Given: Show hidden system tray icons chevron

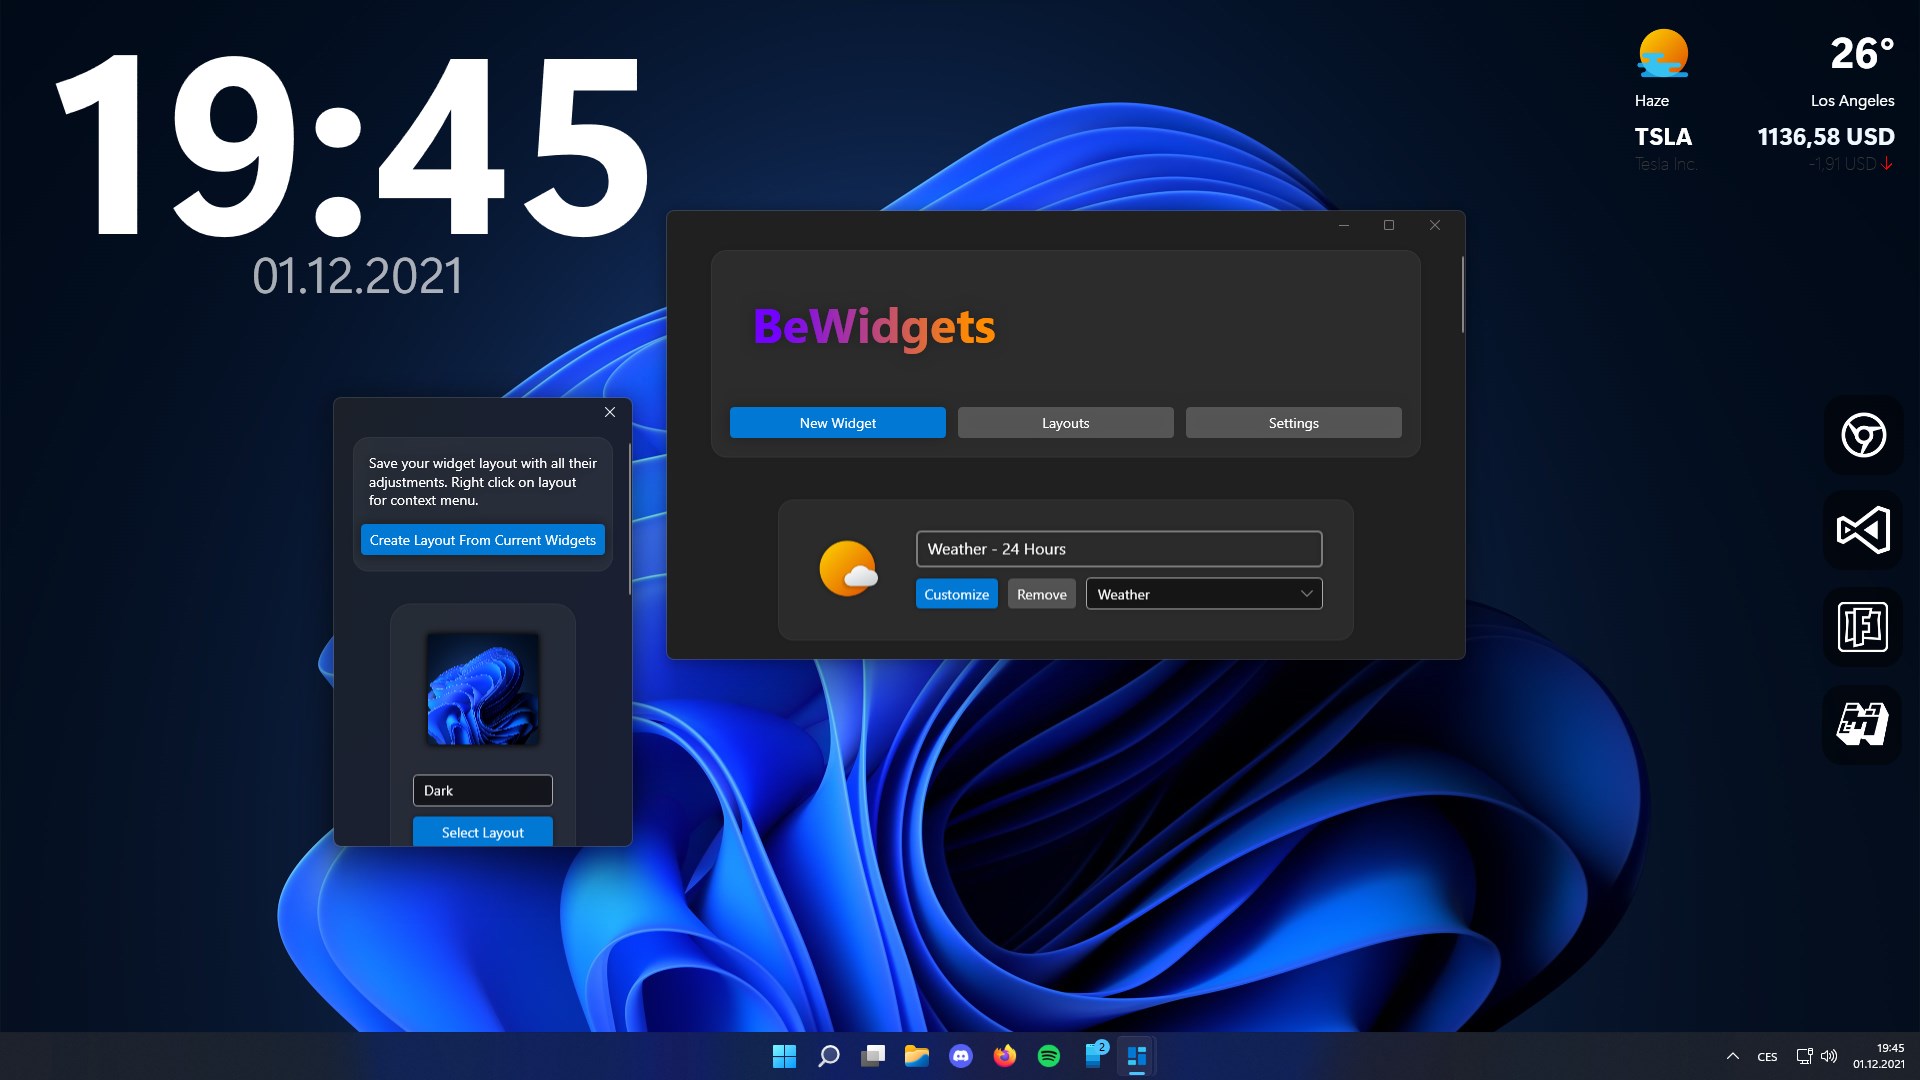Looking at the screenshot, I should tap(1733, 1056).
